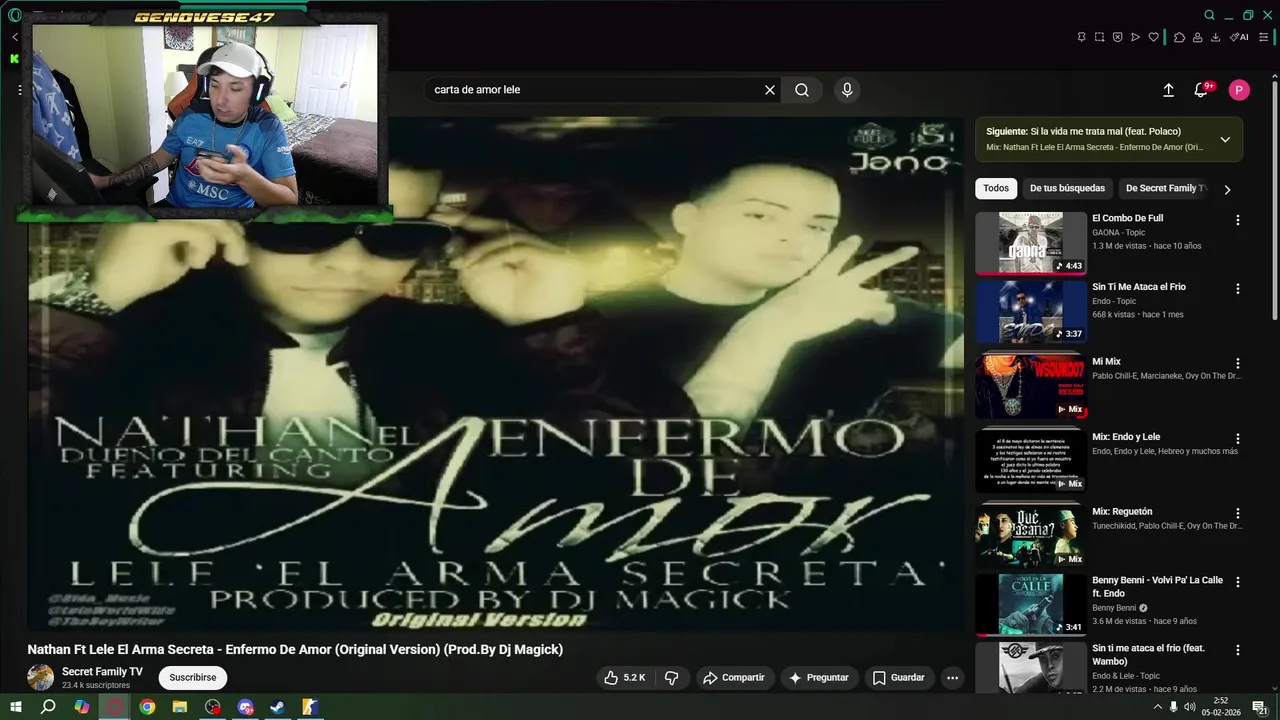The image size is (1280, 720).
Task: Open Benny Benni - Volvi Pa' La Calle video
Action: point(1031,605)
